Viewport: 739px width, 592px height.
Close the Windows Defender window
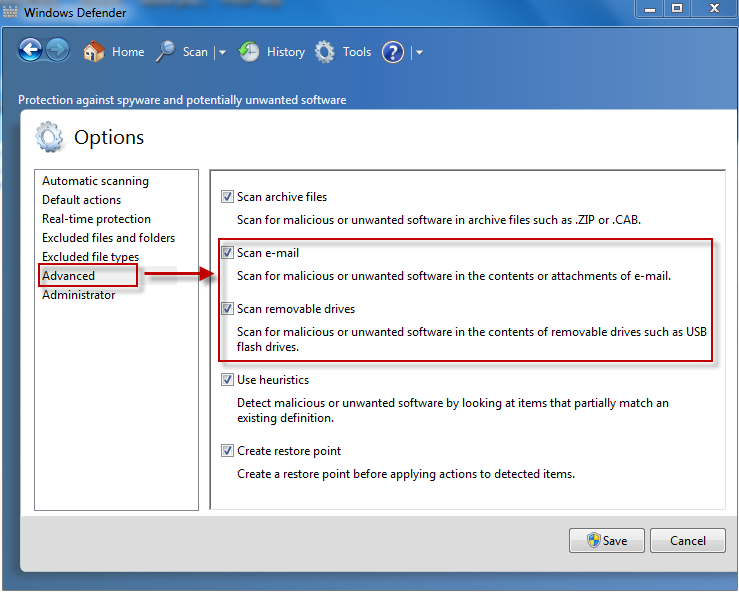(x=714, y=8)
